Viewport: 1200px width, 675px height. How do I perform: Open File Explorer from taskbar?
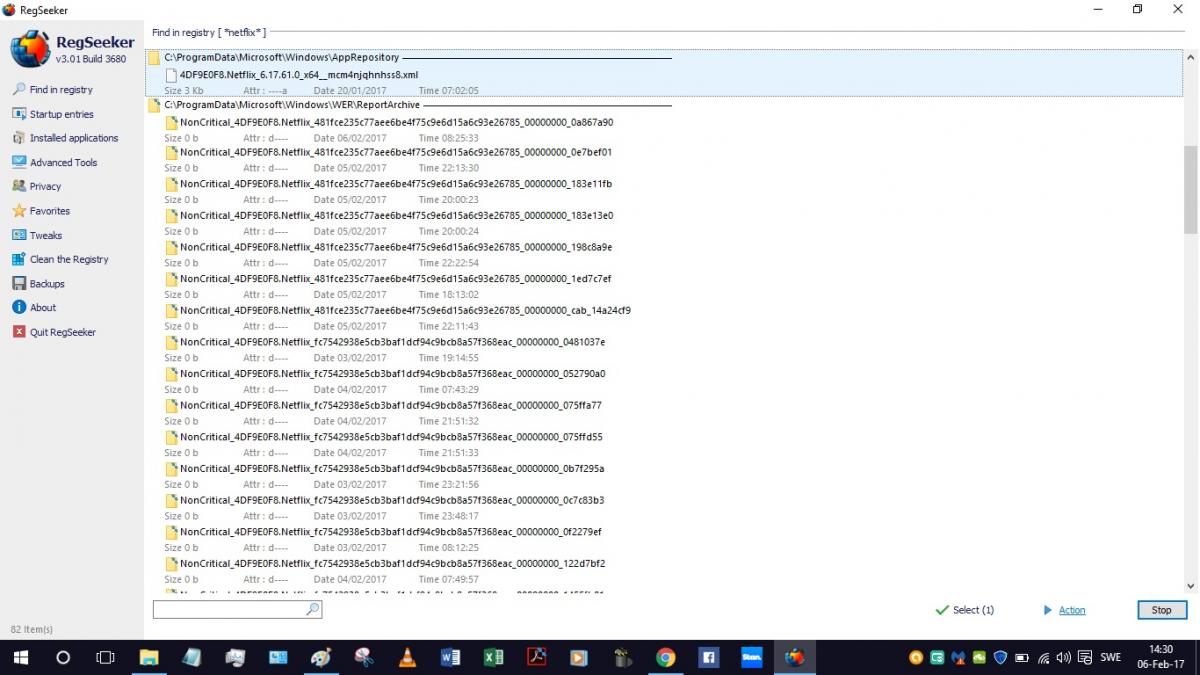[x=148, y=657]
